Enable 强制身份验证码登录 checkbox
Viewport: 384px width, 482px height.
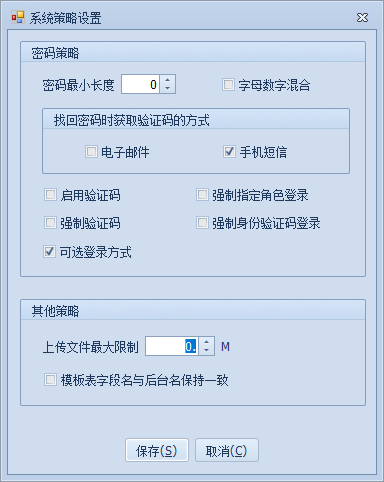click(x=202, y=222)
